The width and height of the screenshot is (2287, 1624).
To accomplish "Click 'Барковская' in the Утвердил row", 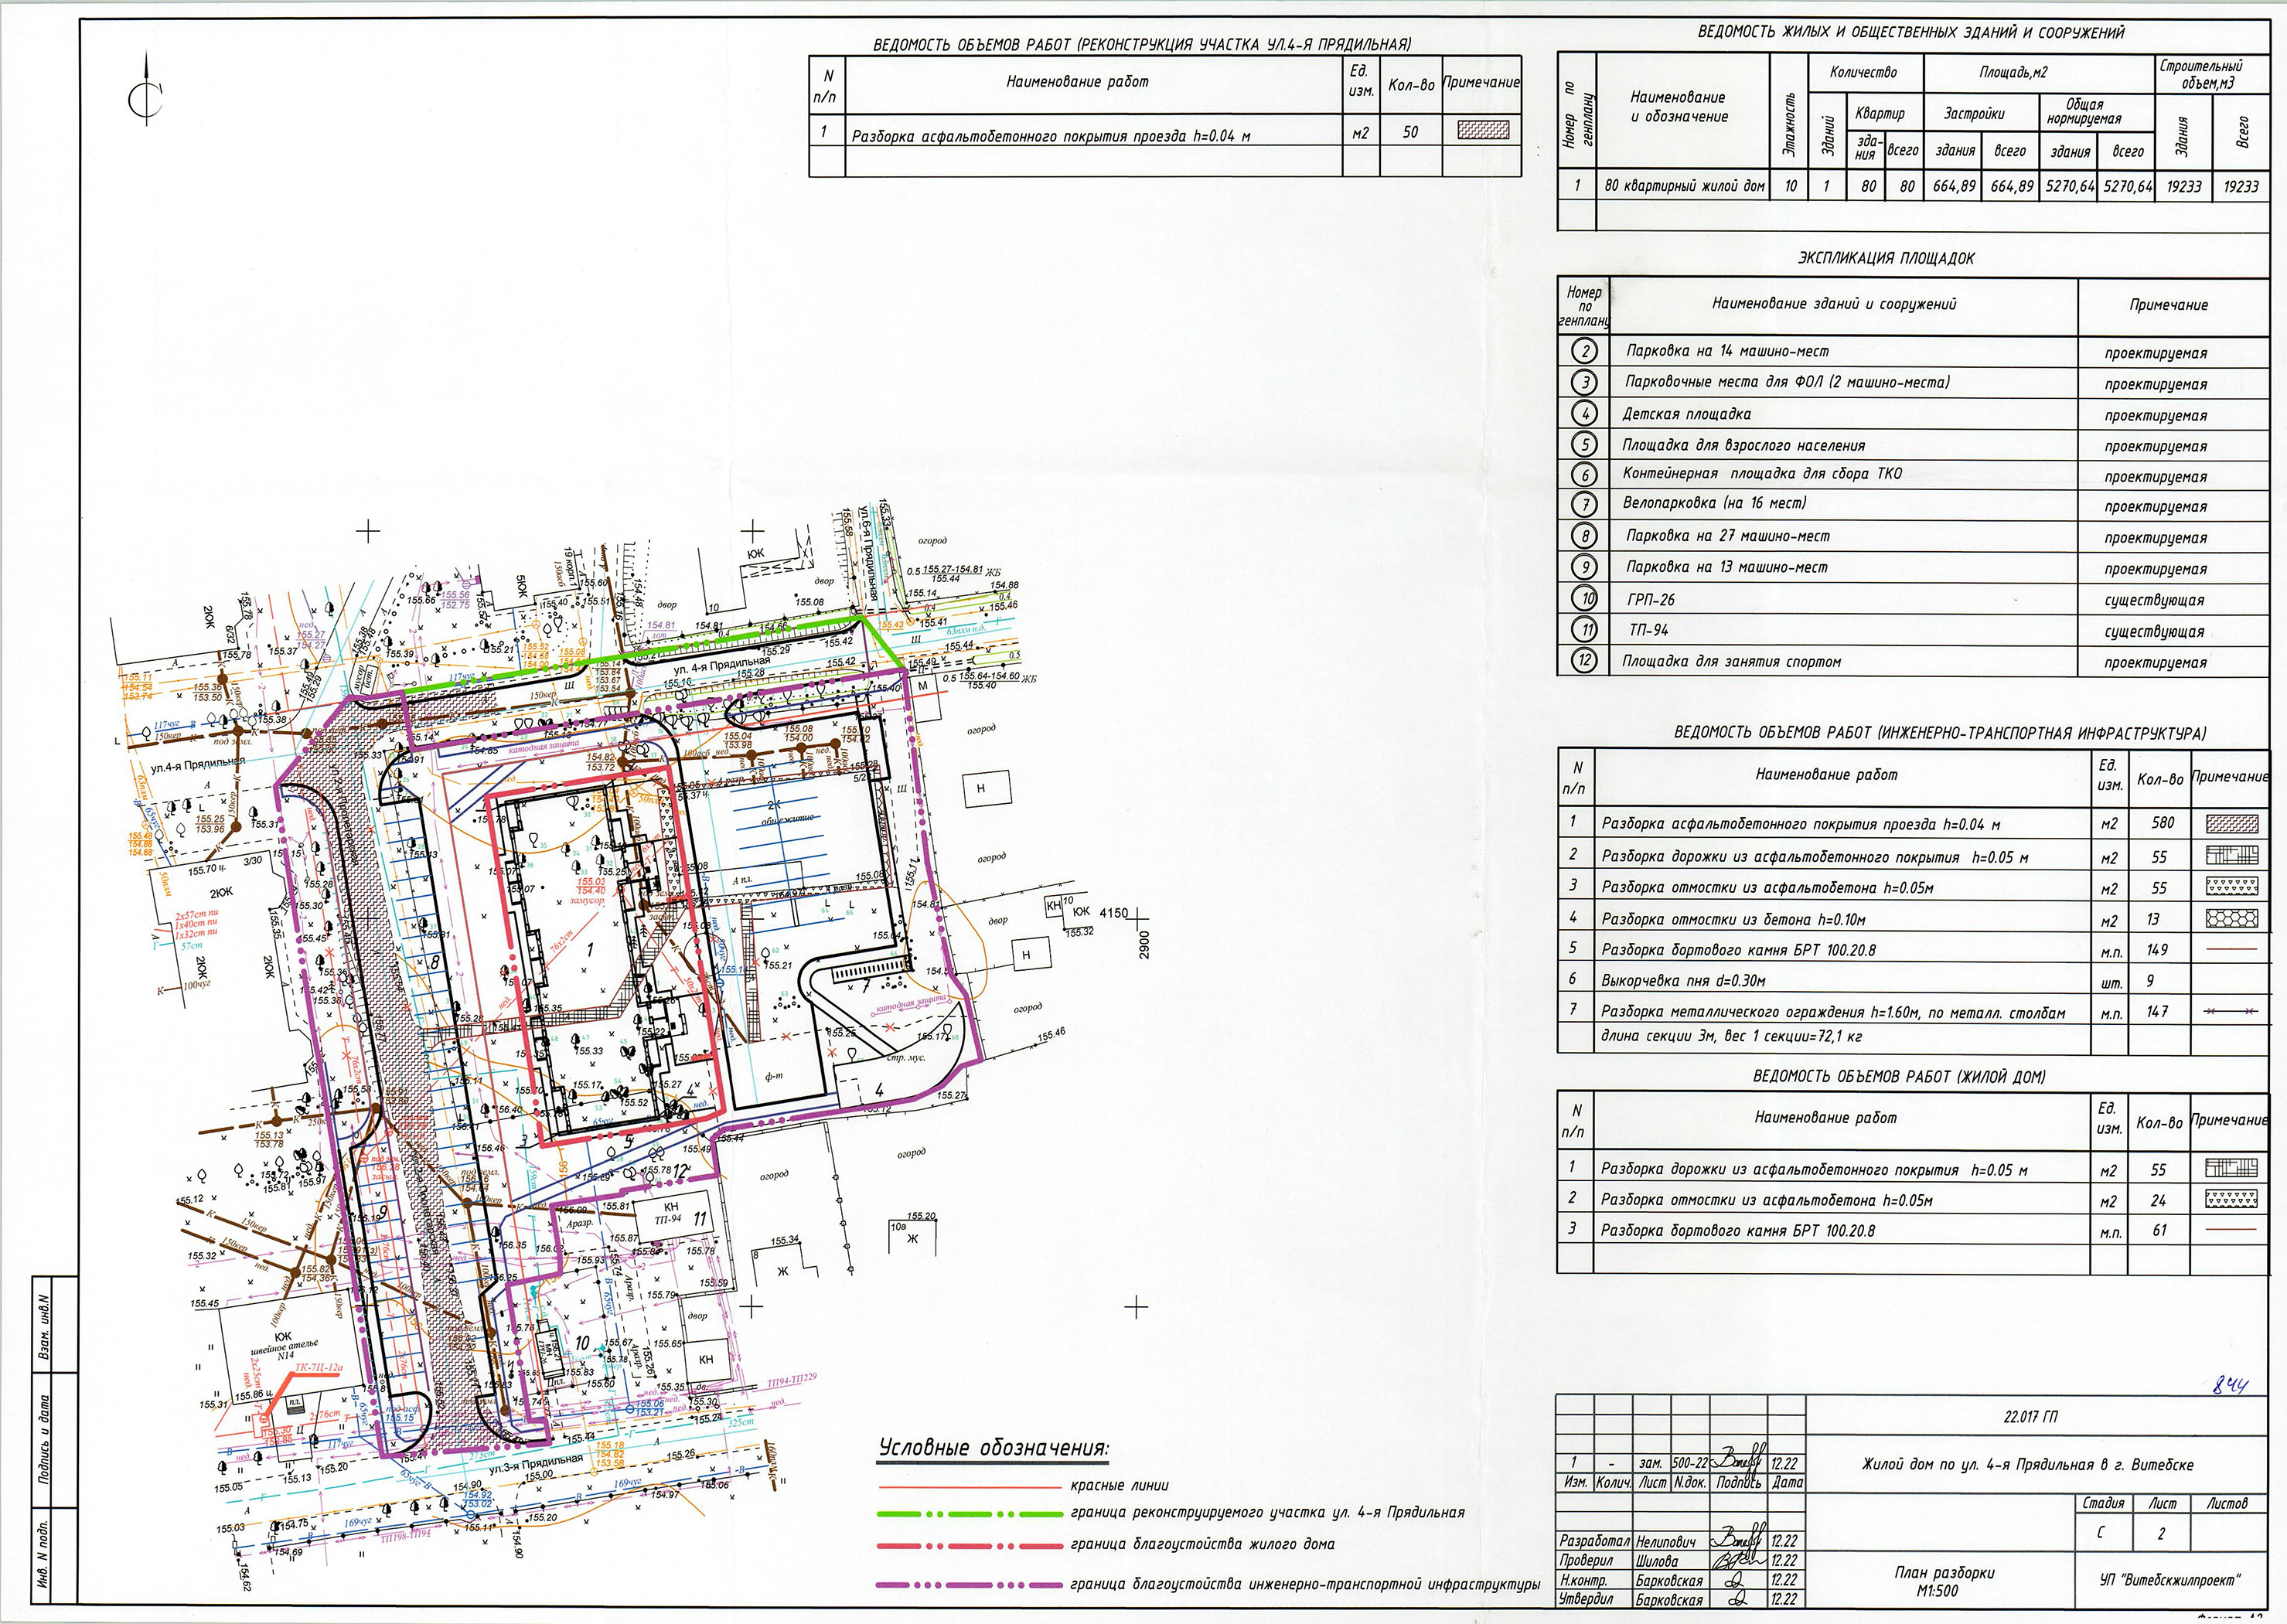I will pos(1669,1599).
